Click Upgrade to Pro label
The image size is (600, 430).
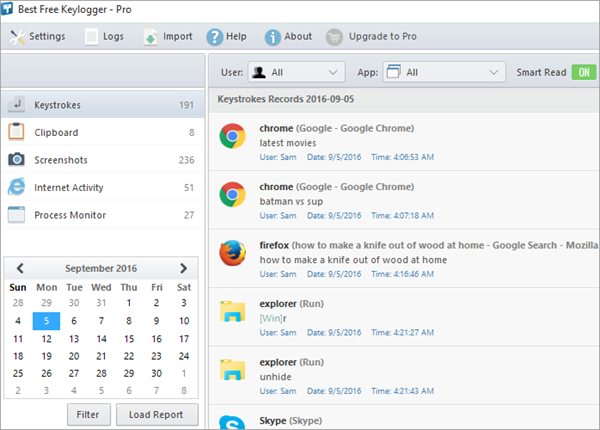[x=383, y=37]
